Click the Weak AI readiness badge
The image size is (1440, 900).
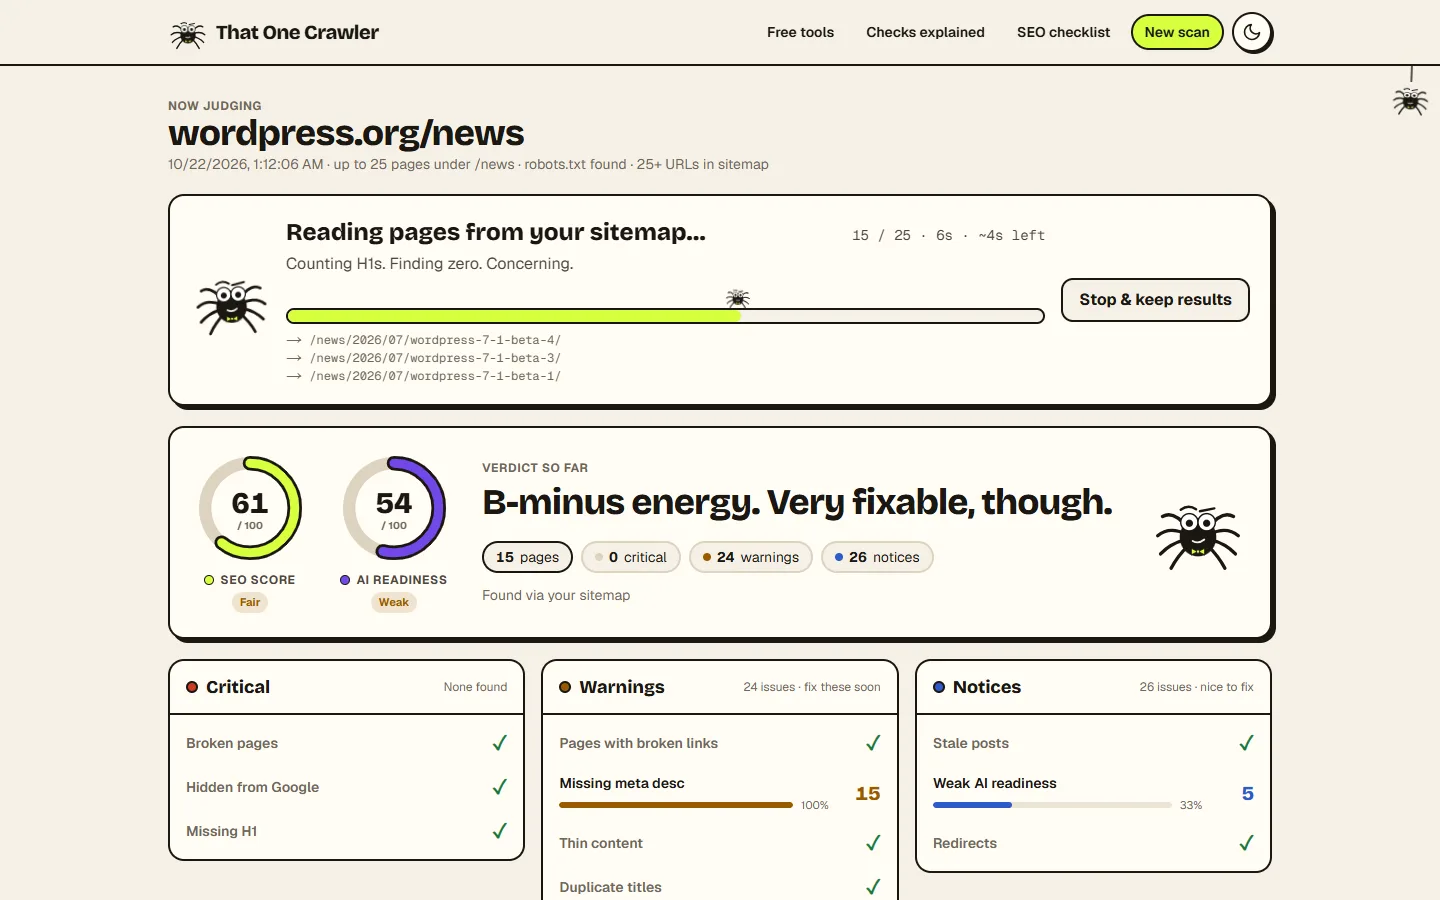coord(394,602)
